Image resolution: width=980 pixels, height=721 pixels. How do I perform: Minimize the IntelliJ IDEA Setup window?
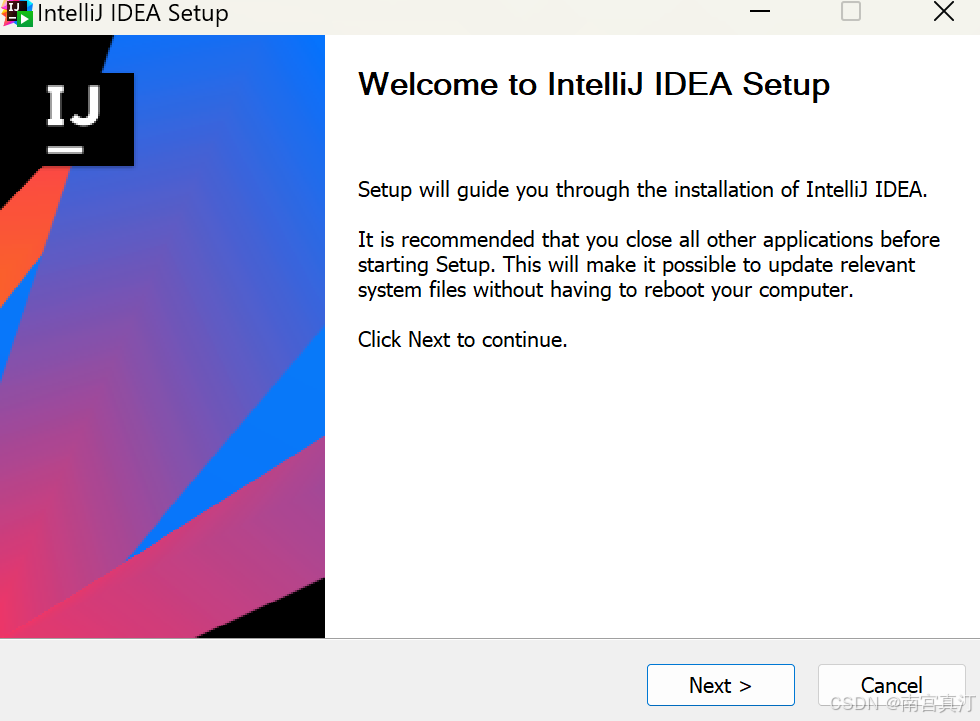[759, 11]
